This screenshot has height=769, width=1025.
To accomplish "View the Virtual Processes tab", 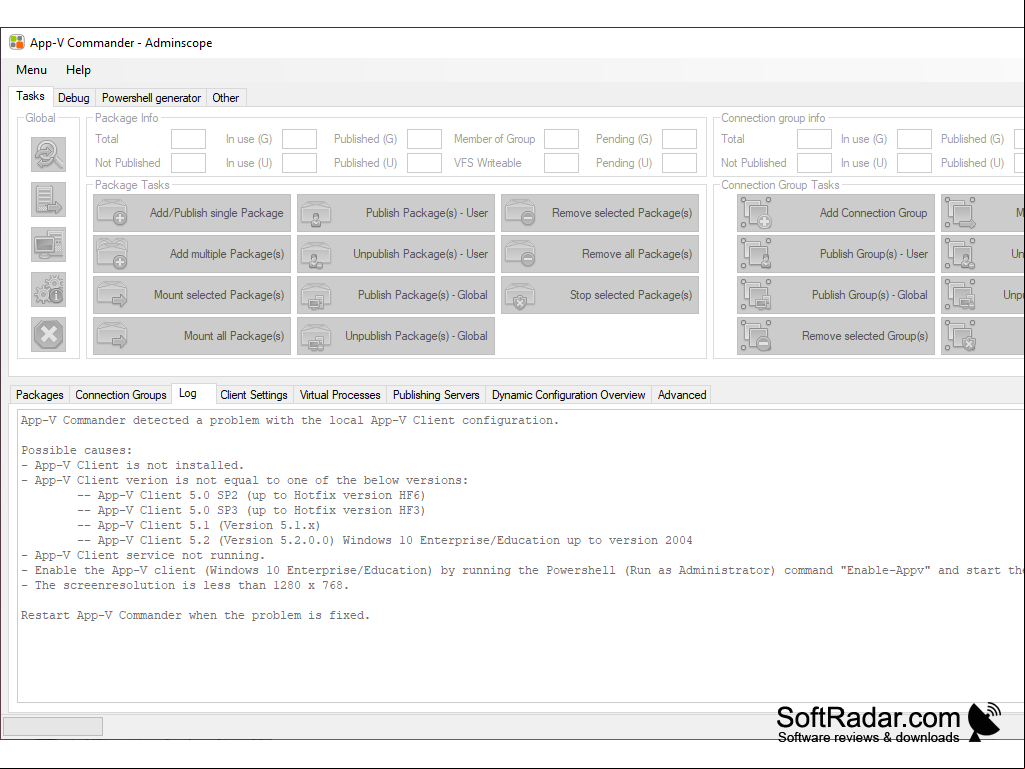I will [x=340, y=395].
